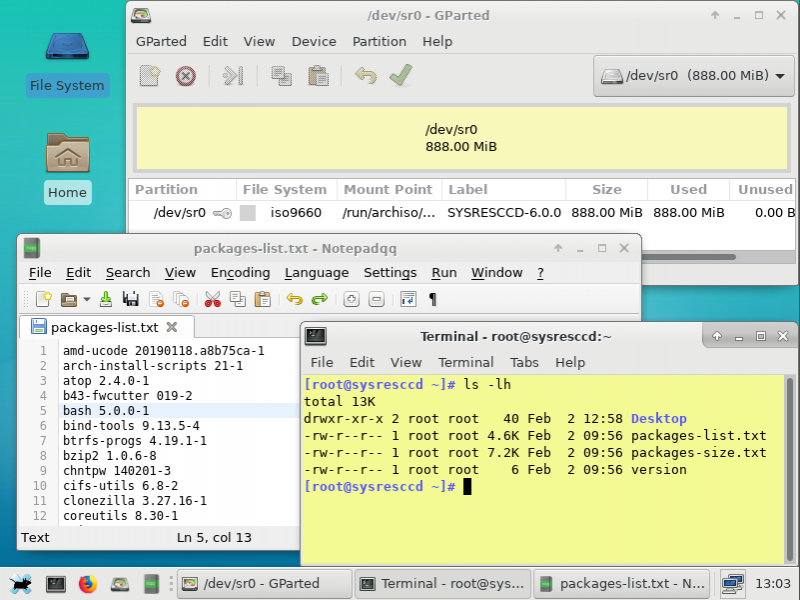Open the Partition menu in GParted
This screenshot has width=800, height=600.
point(379,41)
